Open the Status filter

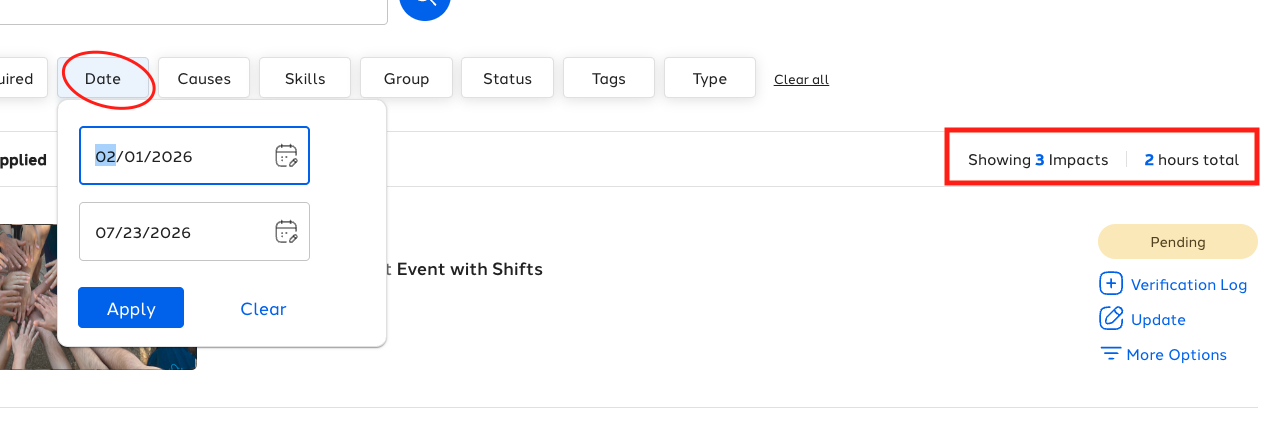507,78
